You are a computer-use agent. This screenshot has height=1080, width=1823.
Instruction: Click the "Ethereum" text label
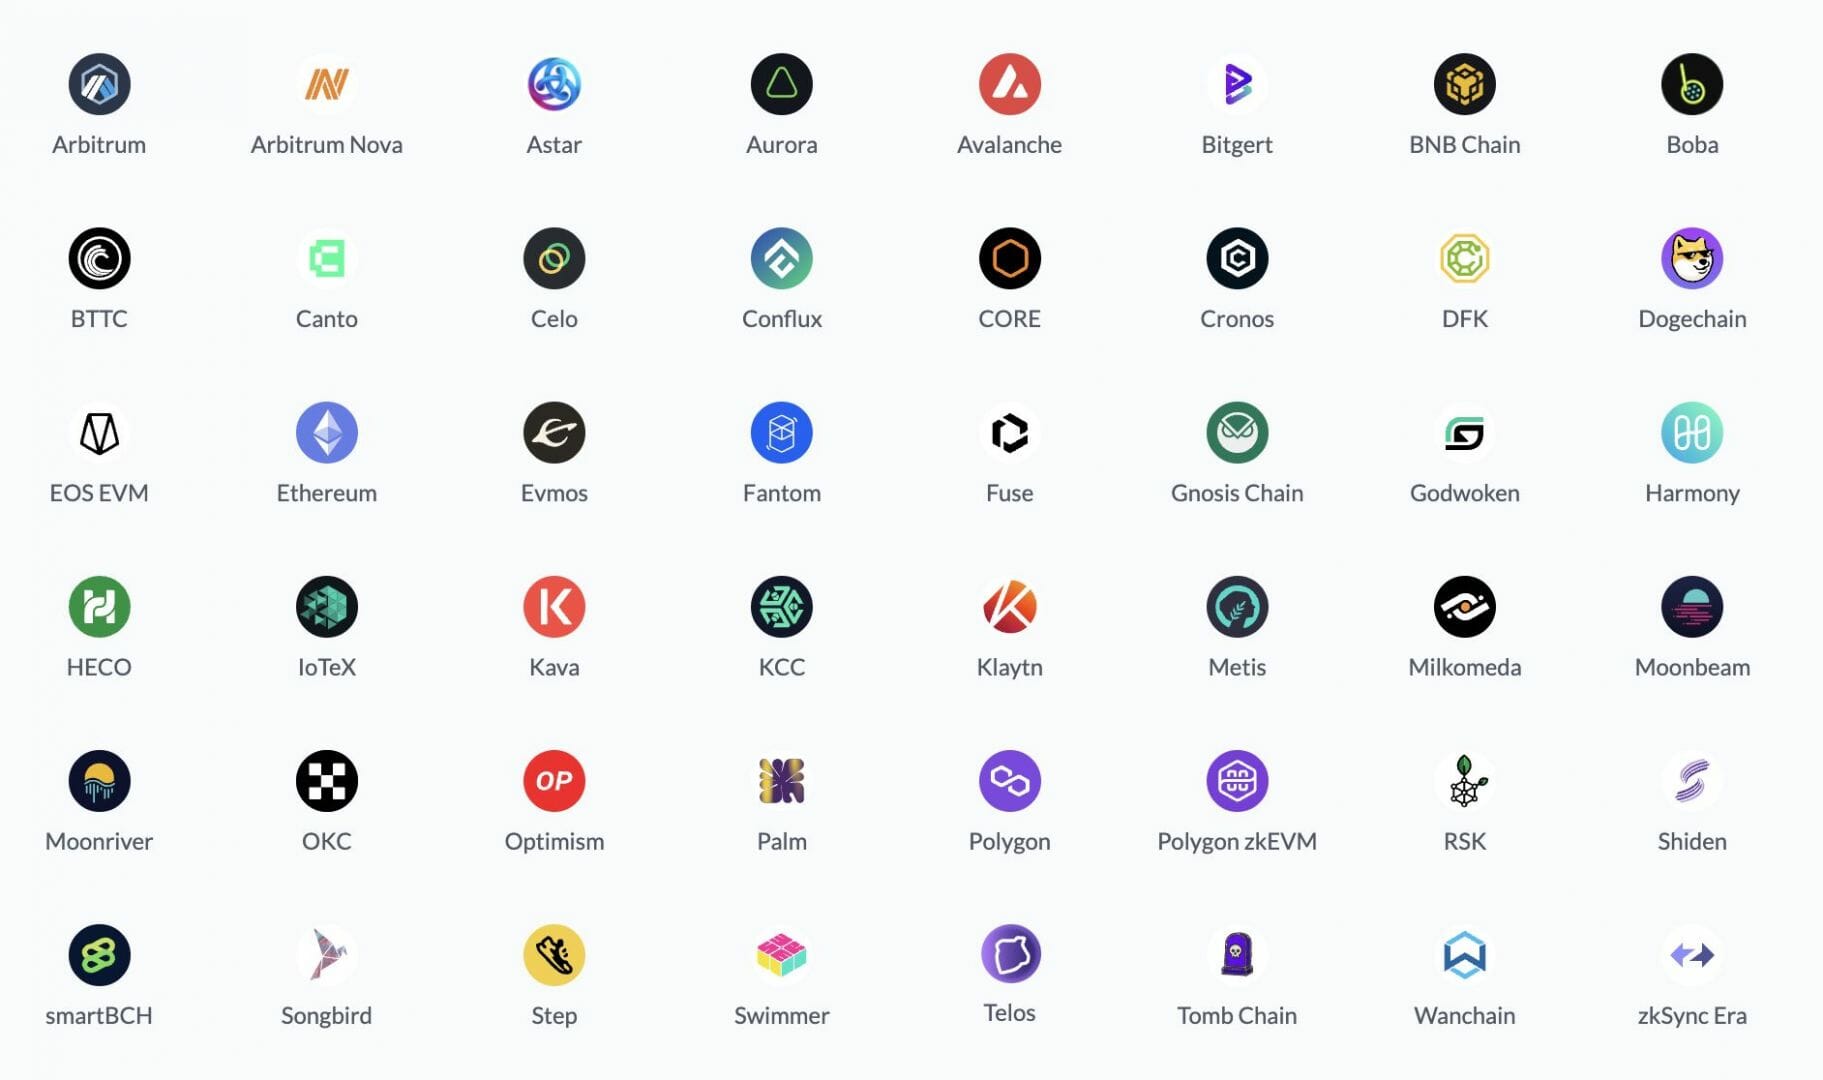[x=326, y=493]
